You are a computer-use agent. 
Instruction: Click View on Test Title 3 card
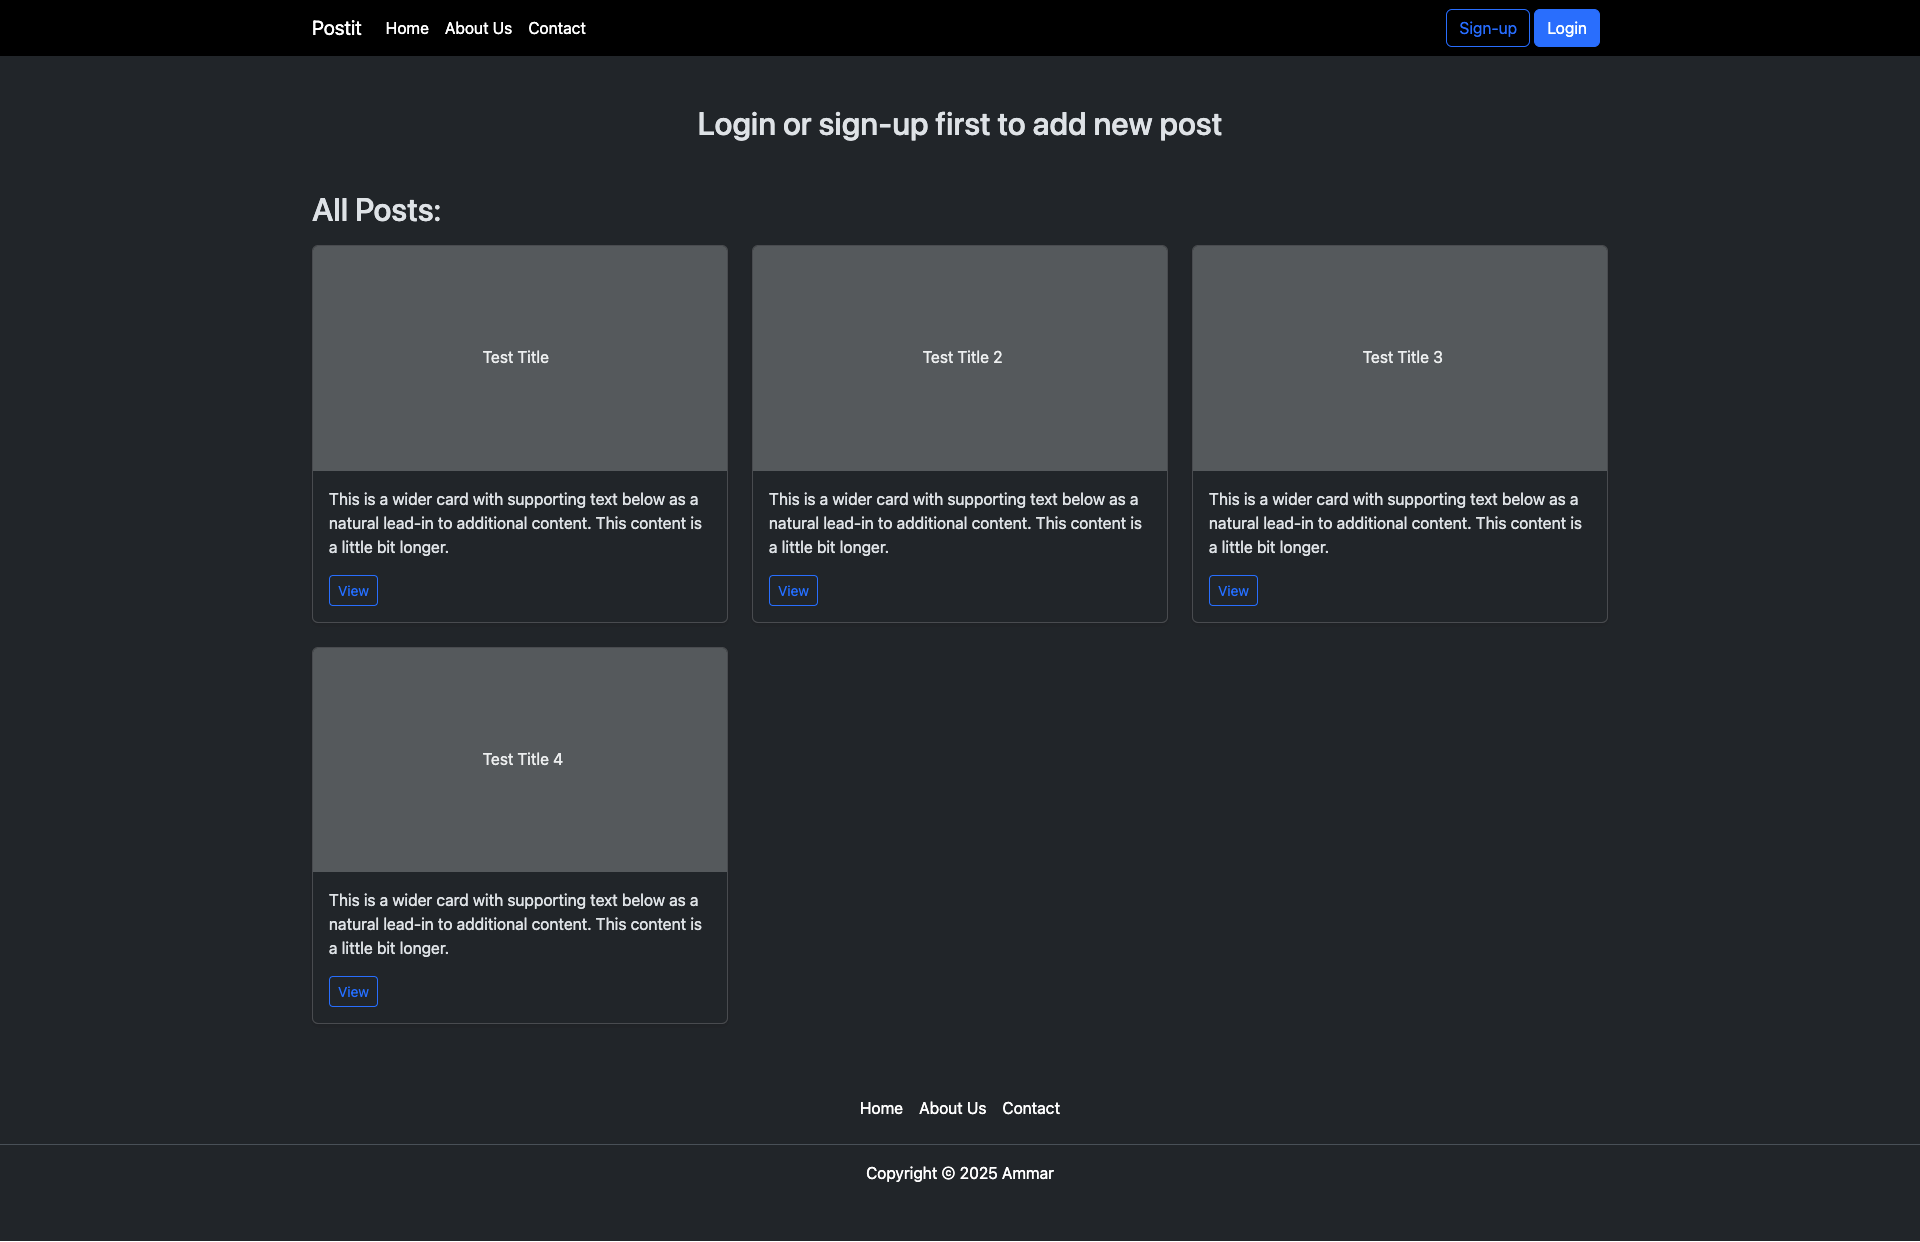pyautogui.click(x=1233, y=591)
